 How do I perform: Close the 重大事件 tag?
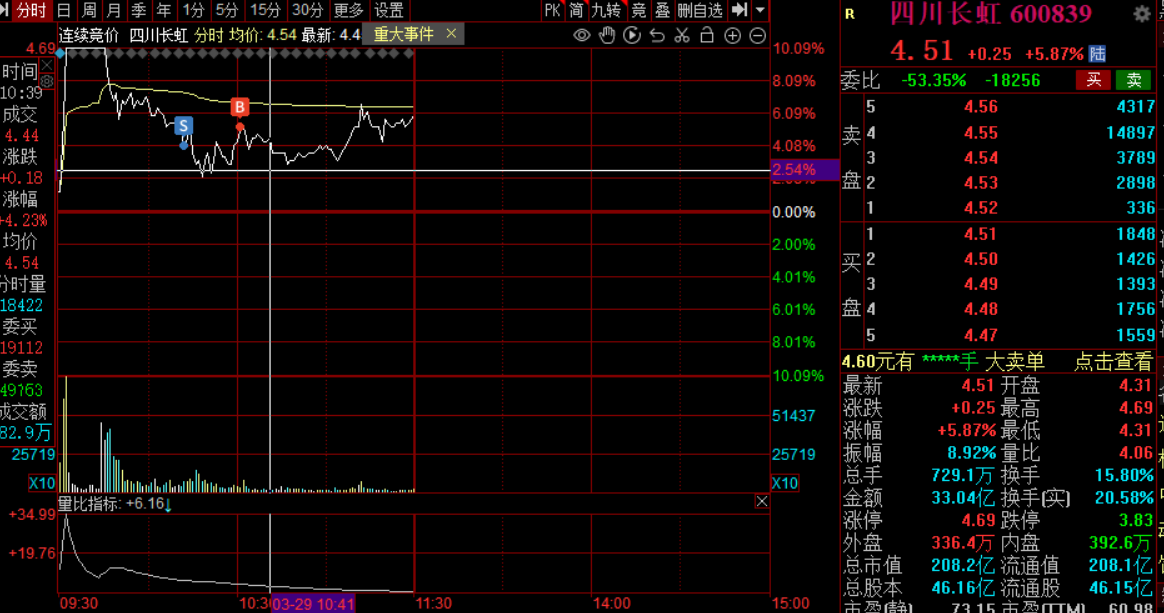(451, 34)
